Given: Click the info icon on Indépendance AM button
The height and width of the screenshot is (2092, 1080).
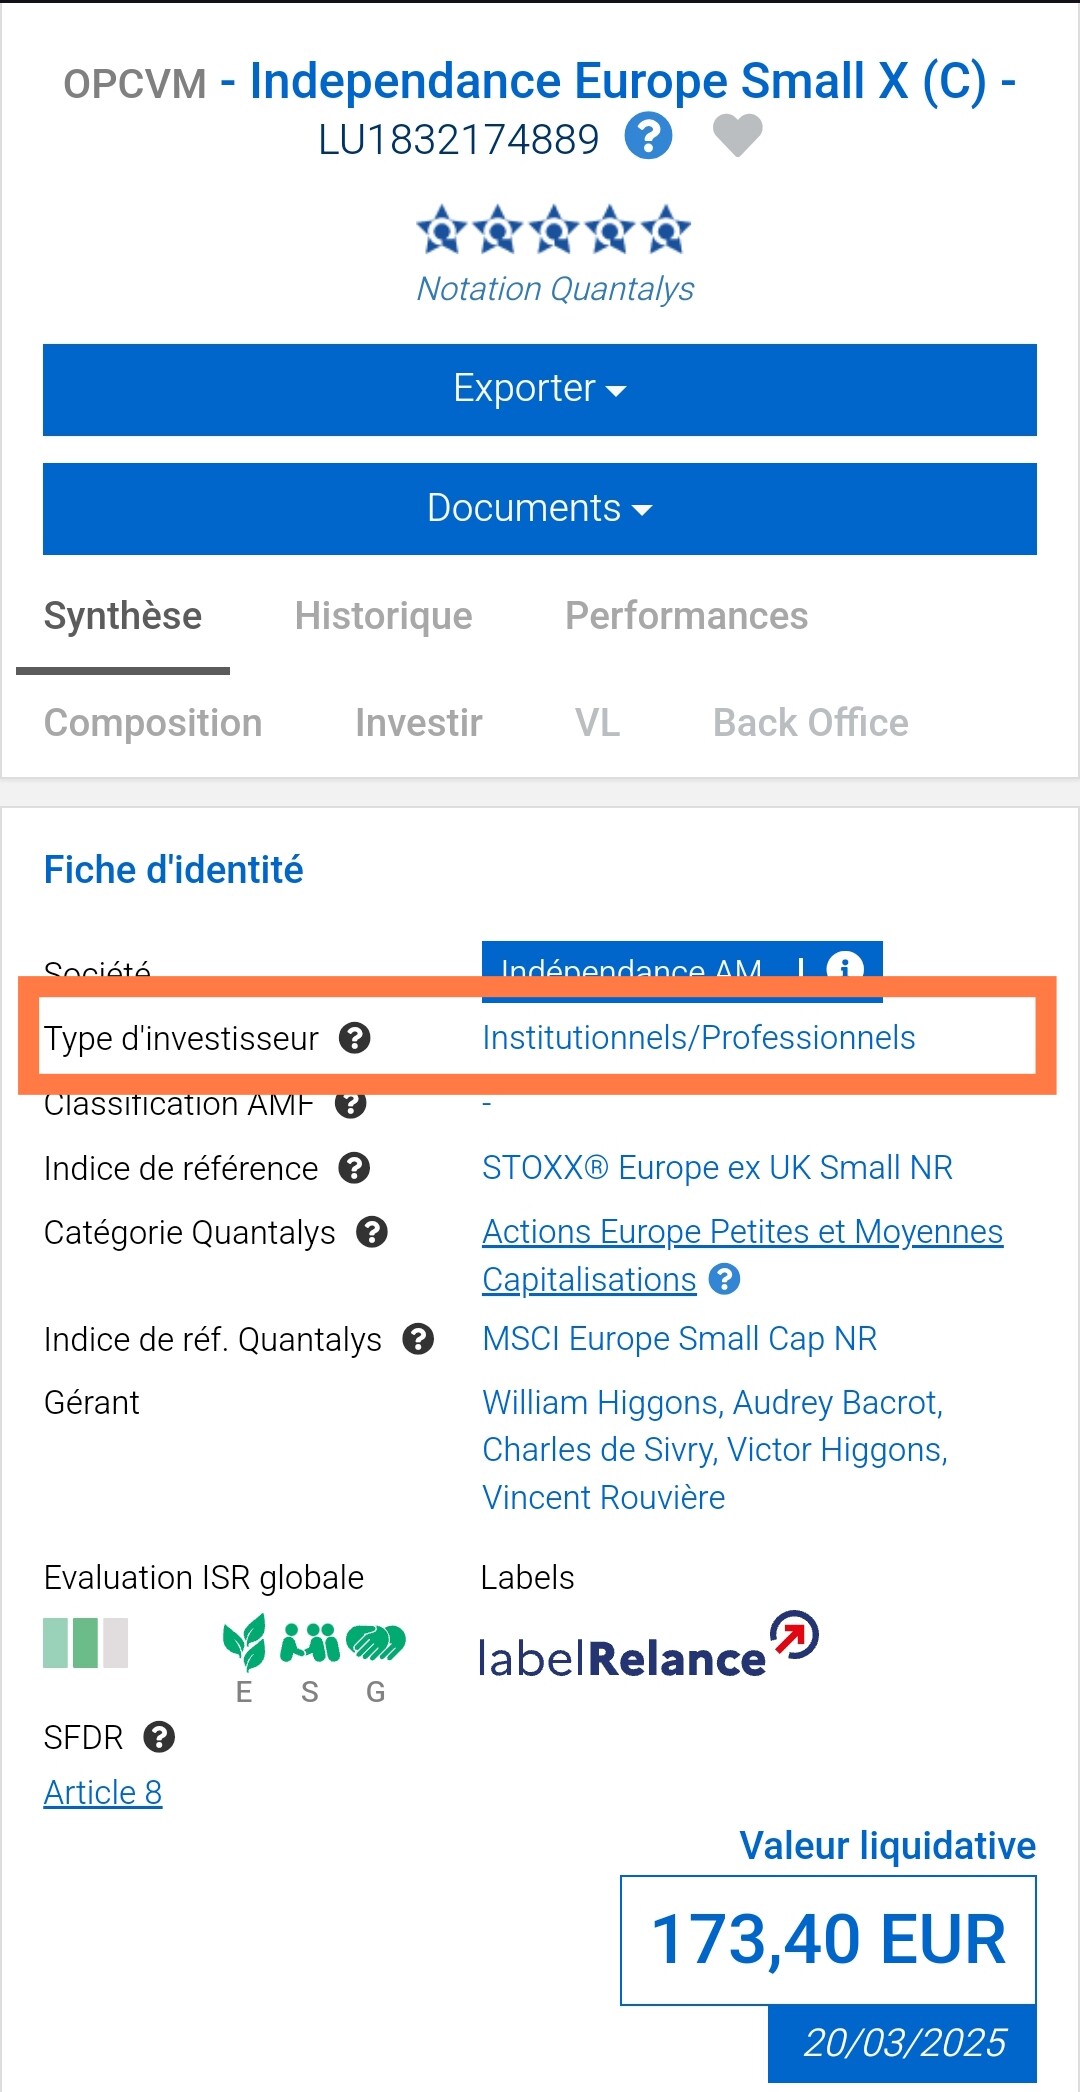Looking at the screenshot, I should click(845, 968).
